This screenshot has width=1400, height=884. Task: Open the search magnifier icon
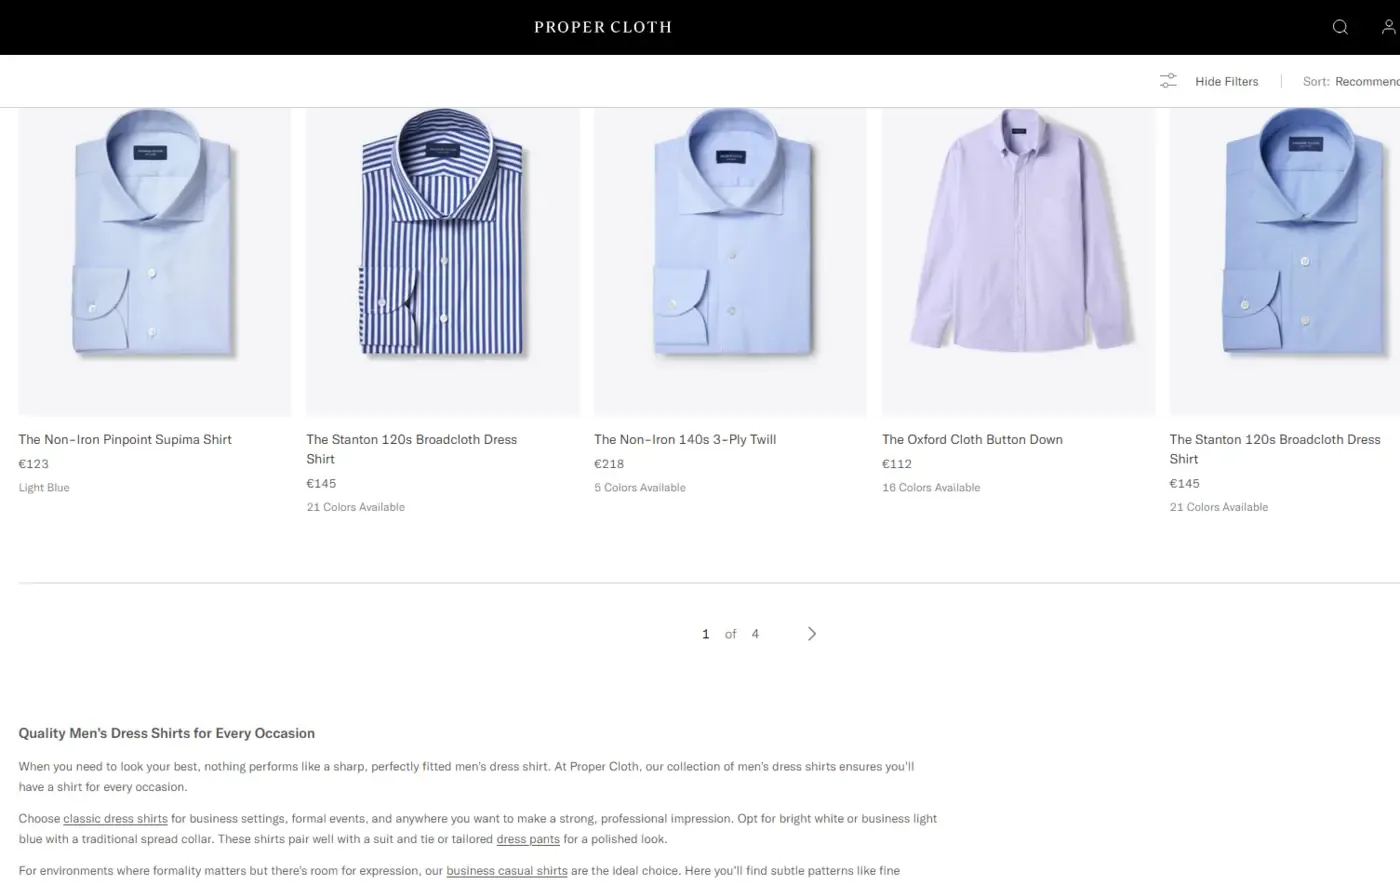coord(1340,27)
